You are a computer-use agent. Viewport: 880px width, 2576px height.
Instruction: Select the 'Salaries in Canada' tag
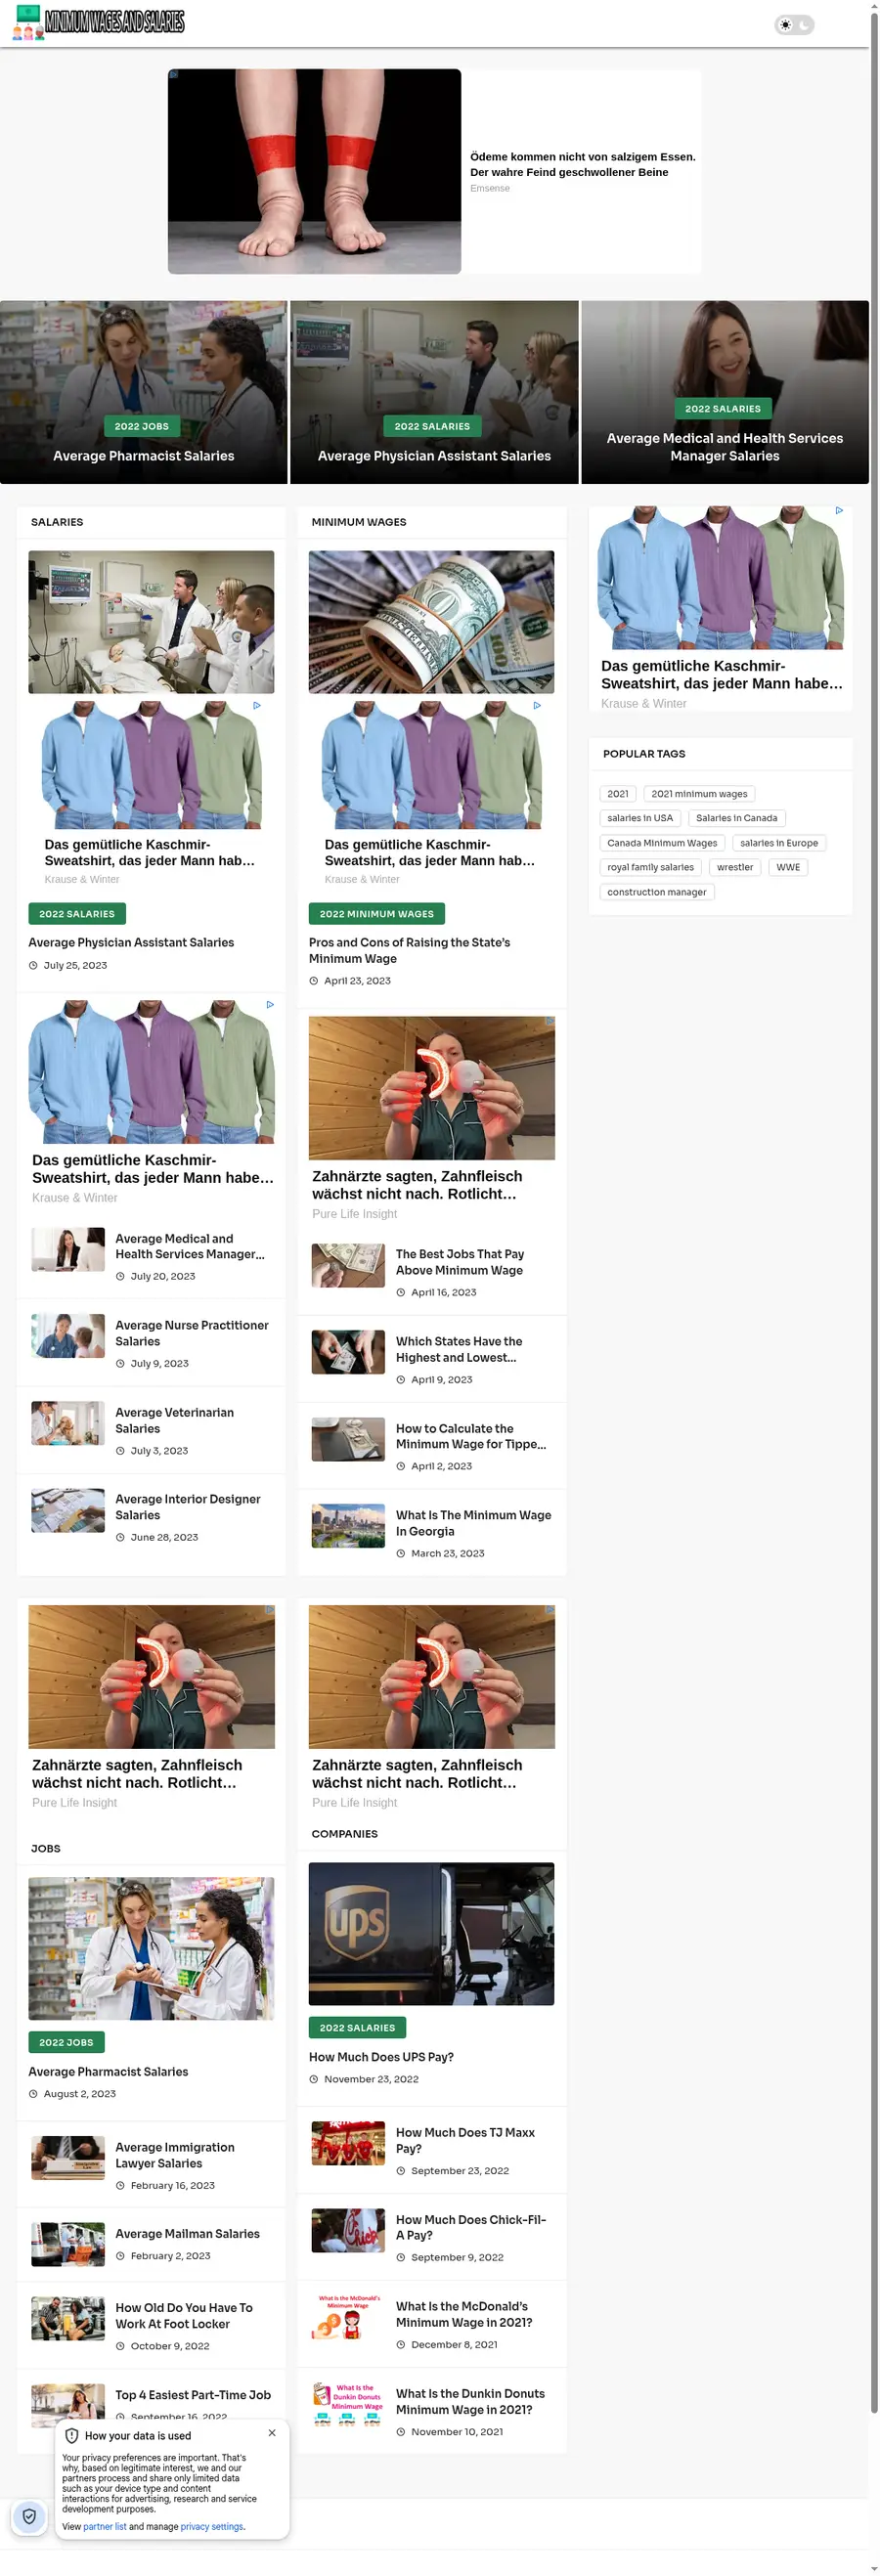coord(736,818)
